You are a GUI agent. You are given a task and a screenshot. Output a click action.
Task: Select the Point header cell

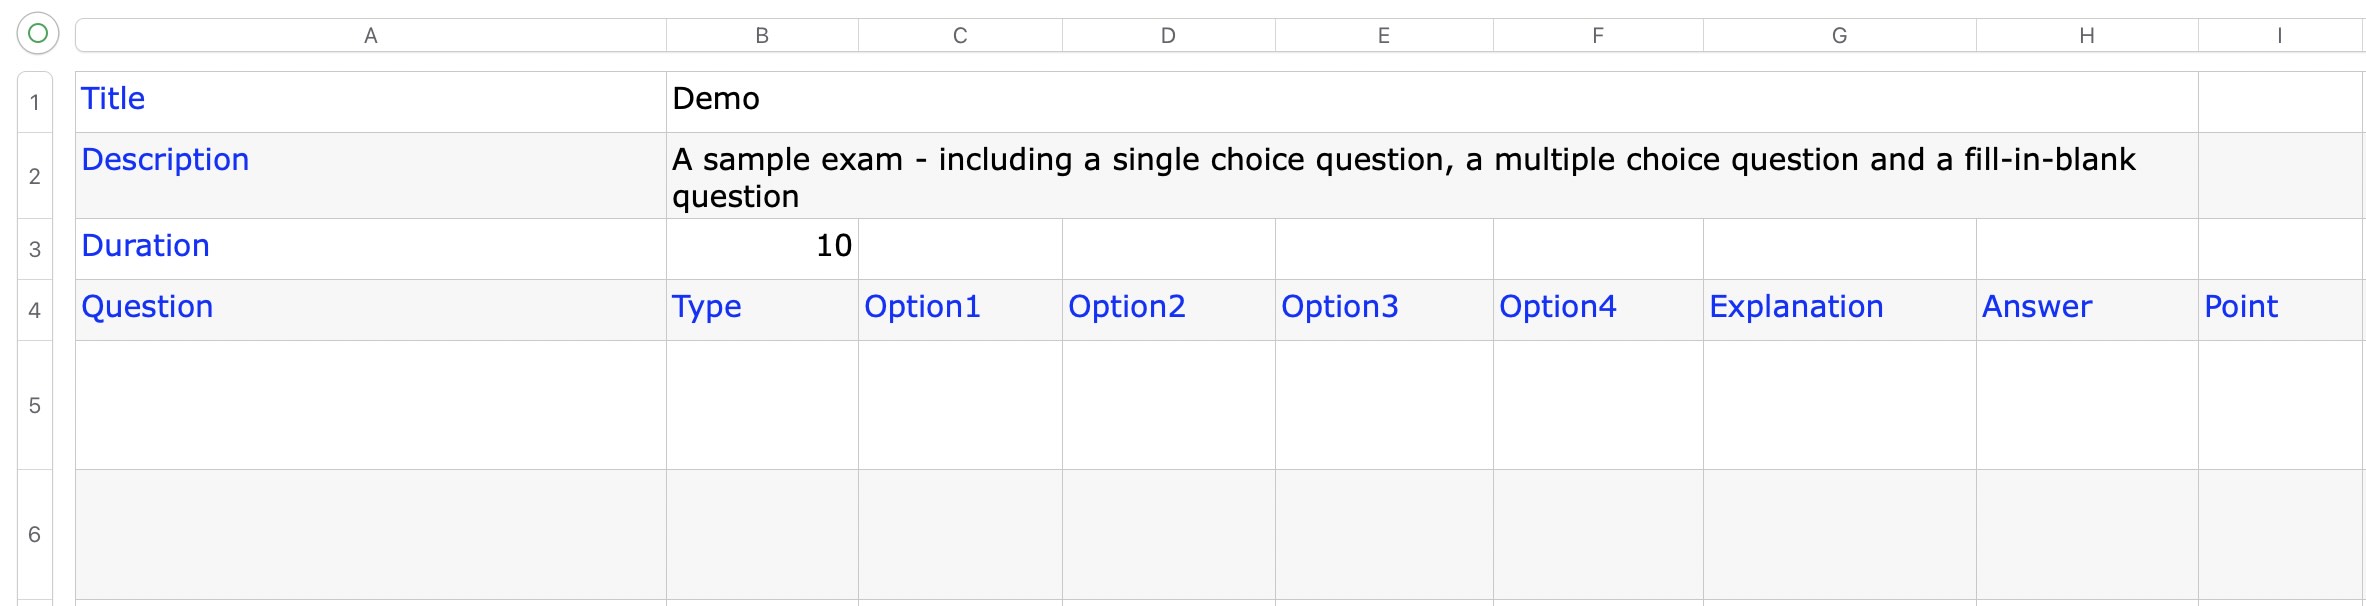(2280, 308)
